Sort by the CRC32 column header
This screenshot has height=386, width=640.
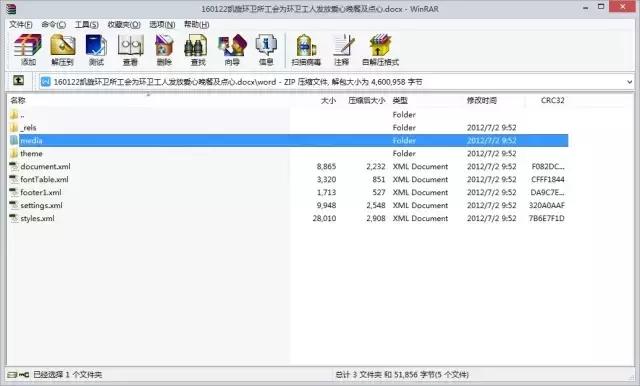point(553,100)
